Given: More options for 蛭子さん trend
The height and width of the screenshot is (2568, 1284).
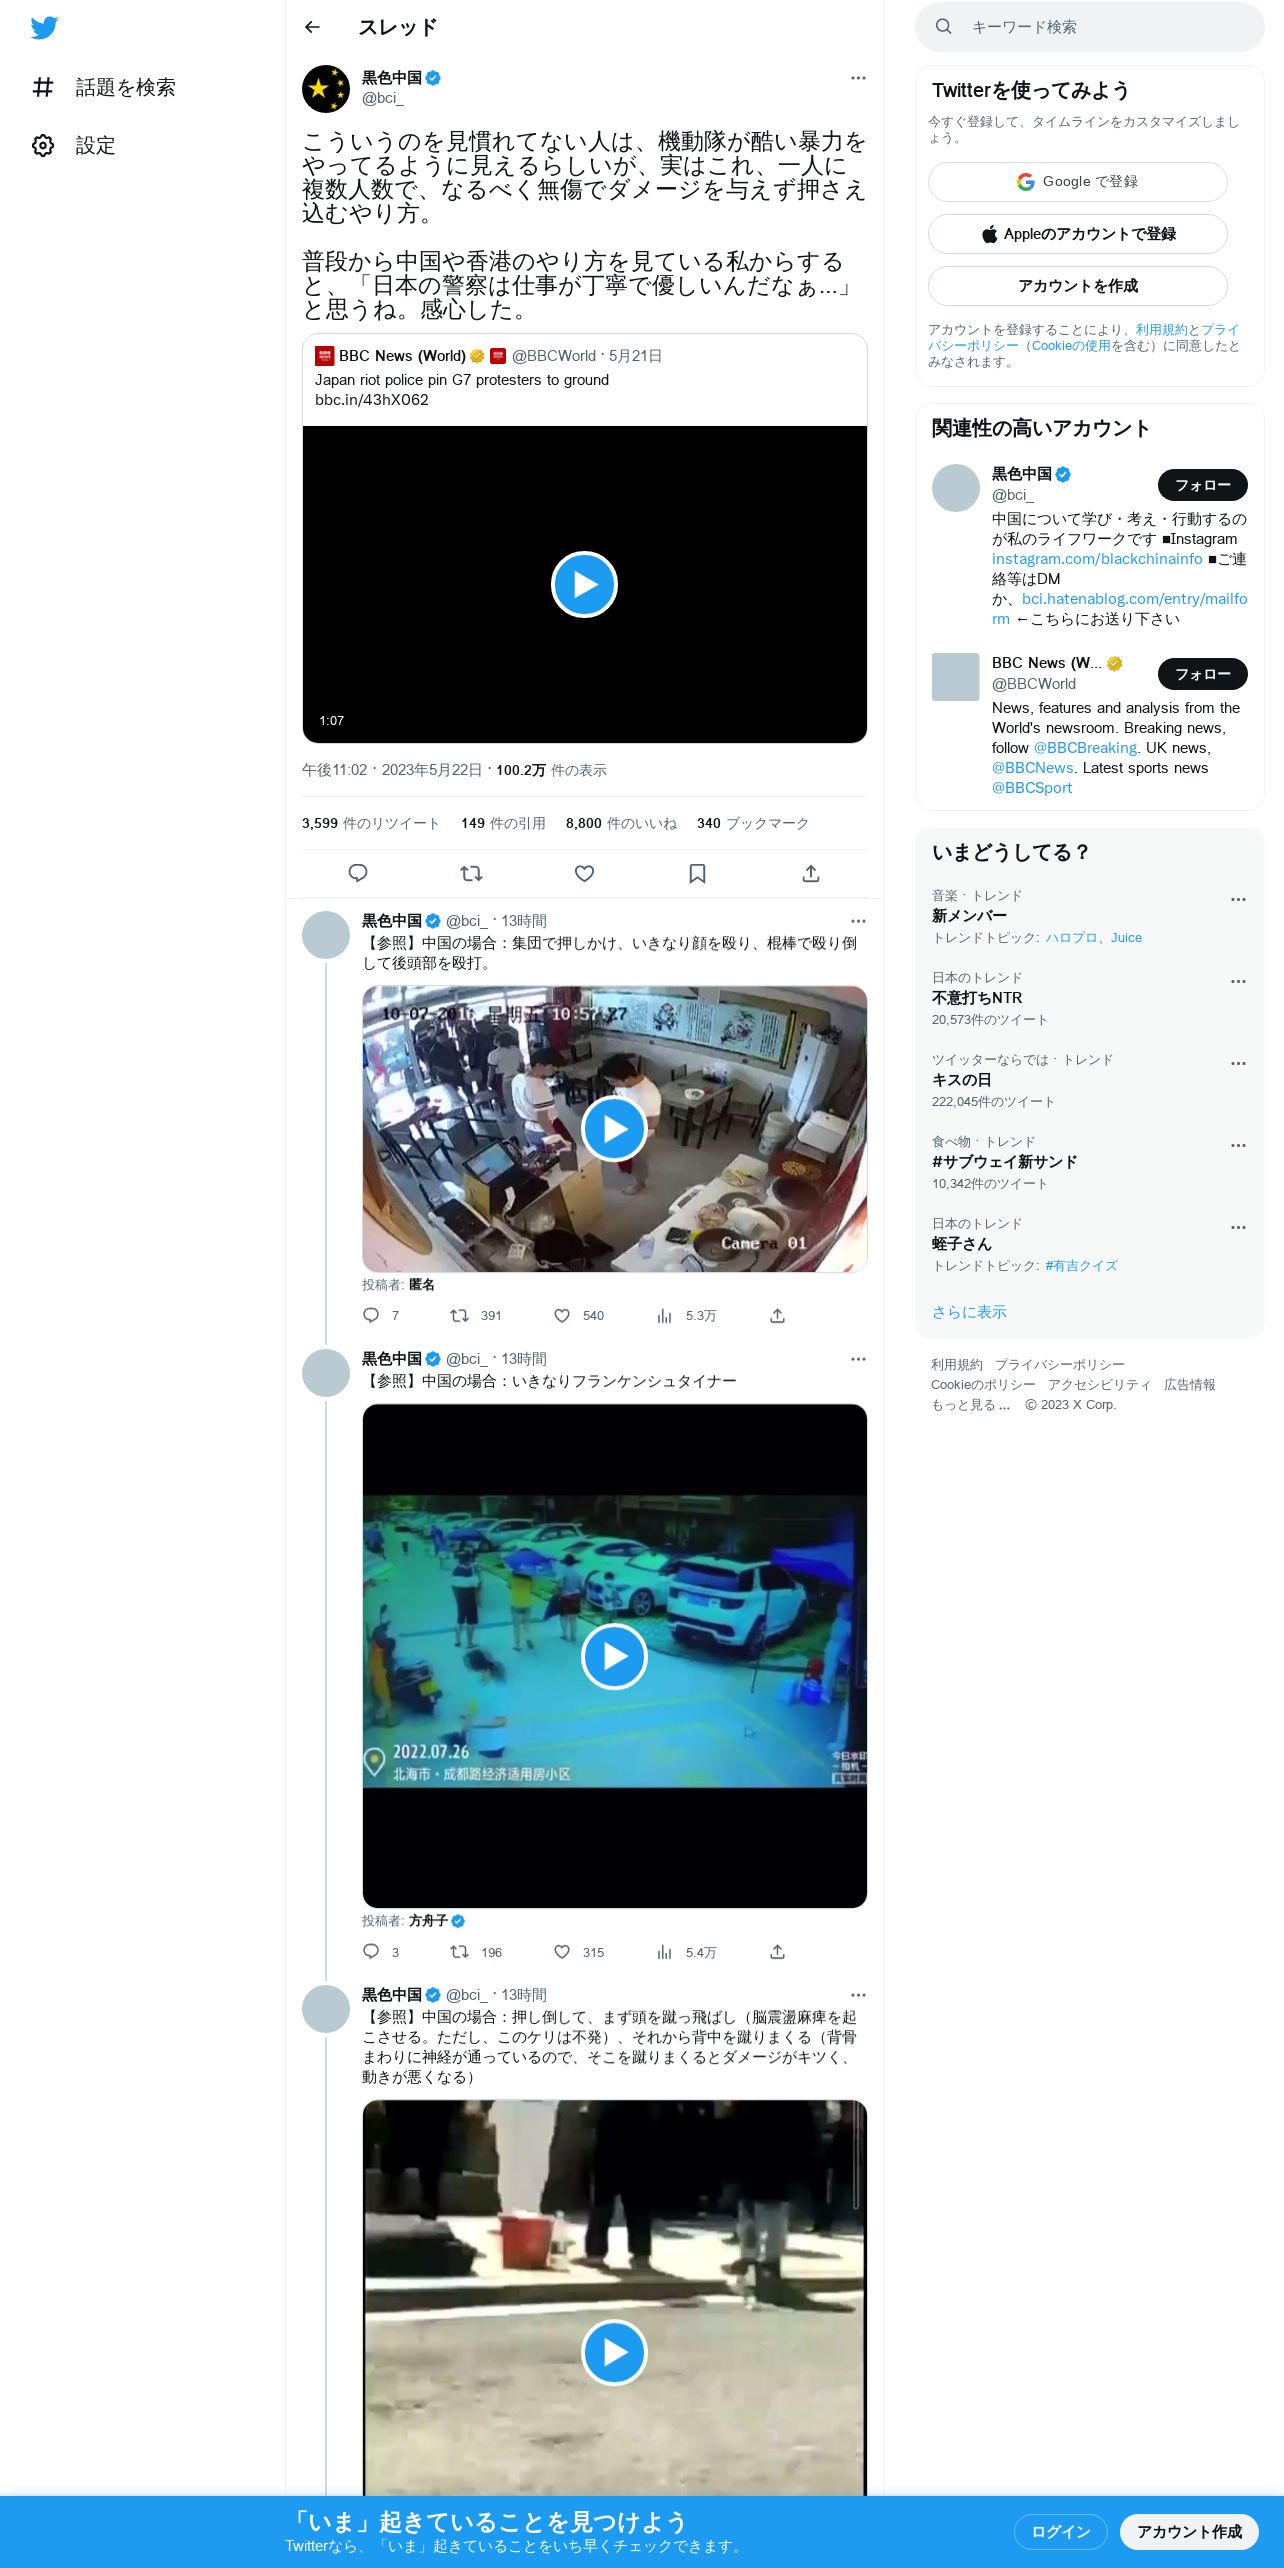Looking at the screenshot, I should point(1238,1227).
